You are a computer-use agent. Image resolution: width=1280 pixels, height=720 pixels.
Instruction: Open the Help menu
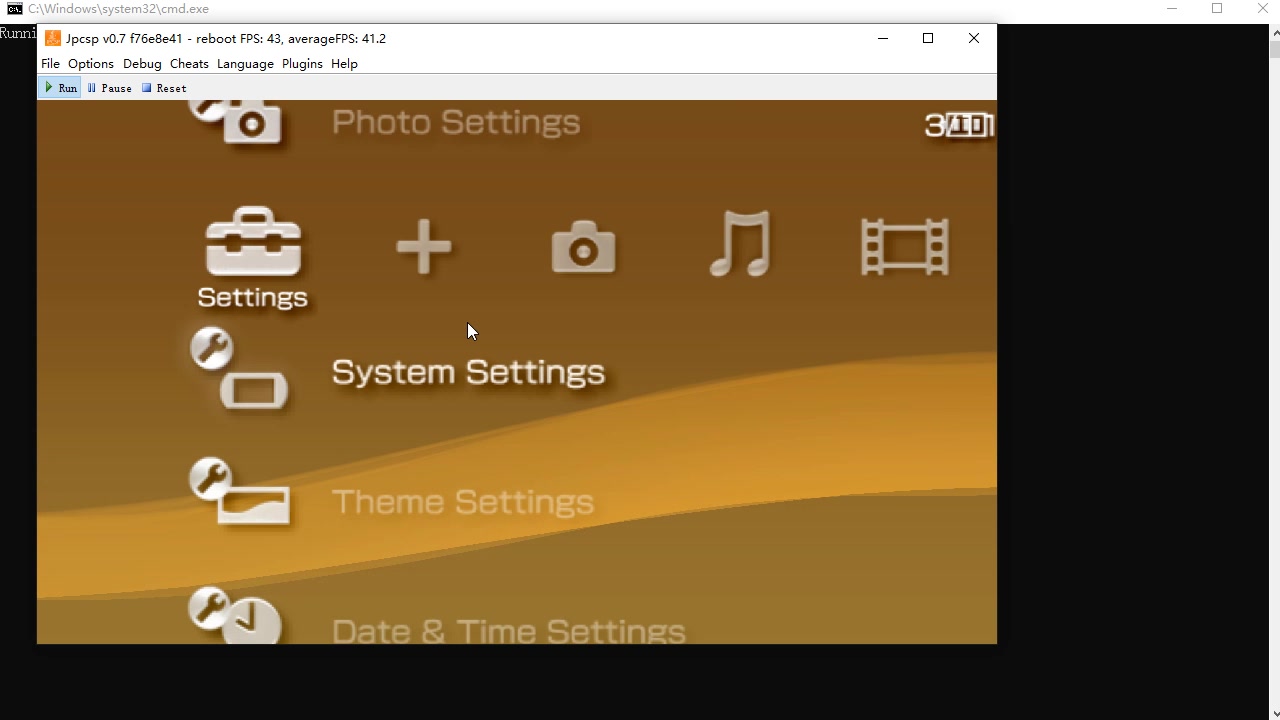click(x=344, y=63)
